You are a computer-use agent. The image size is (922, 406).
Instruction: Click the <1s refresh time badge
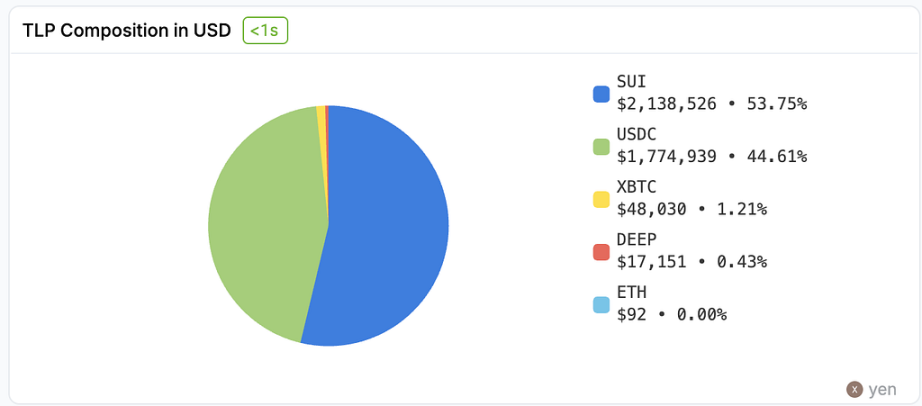(x=265, y=31)
